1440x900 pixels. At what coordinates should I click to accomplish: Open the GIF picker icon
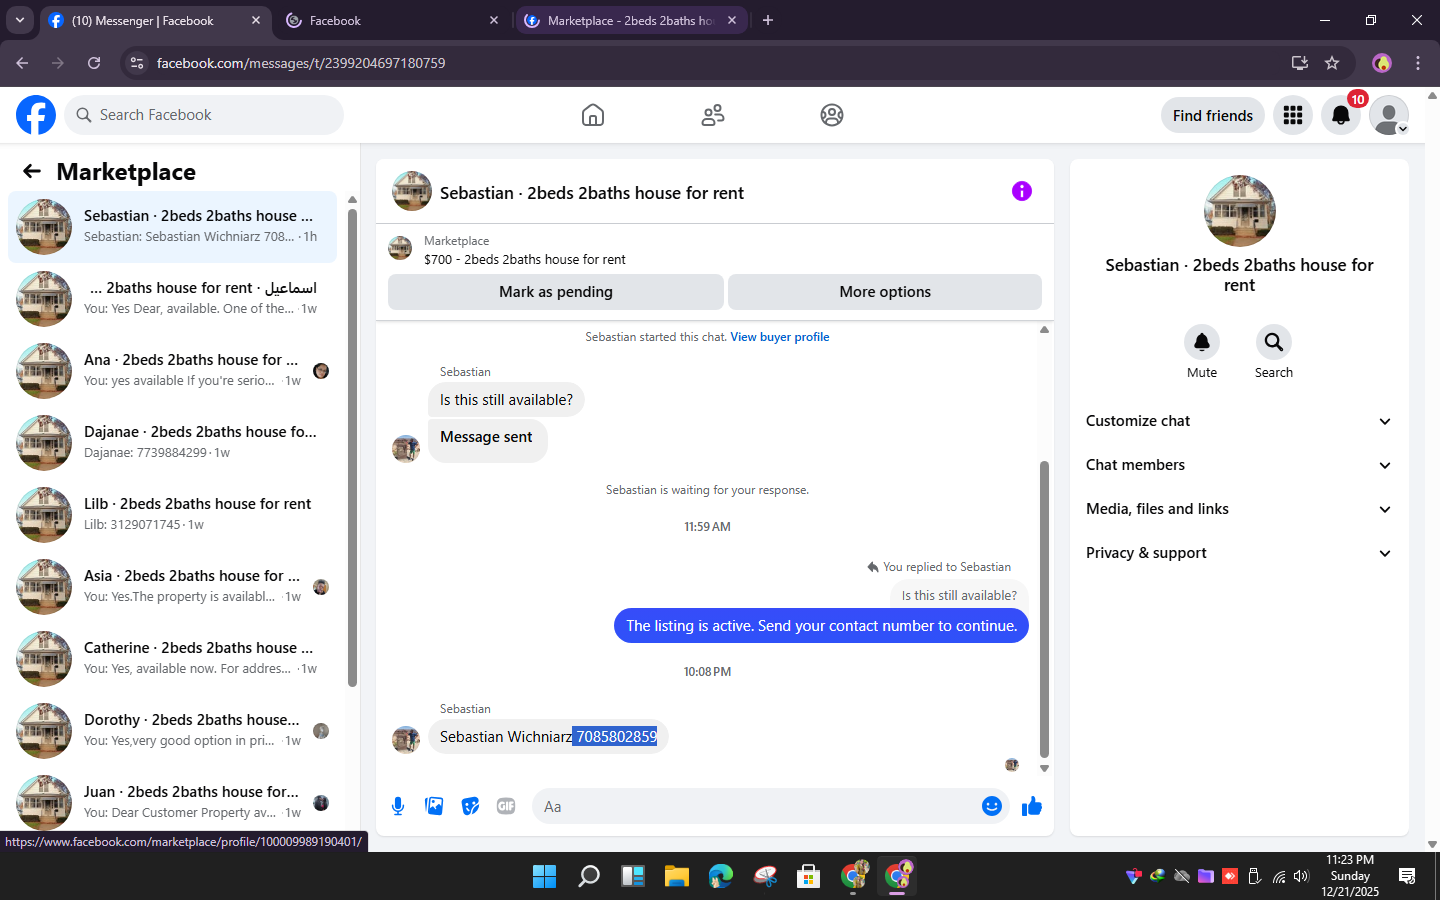coord(506,806)
